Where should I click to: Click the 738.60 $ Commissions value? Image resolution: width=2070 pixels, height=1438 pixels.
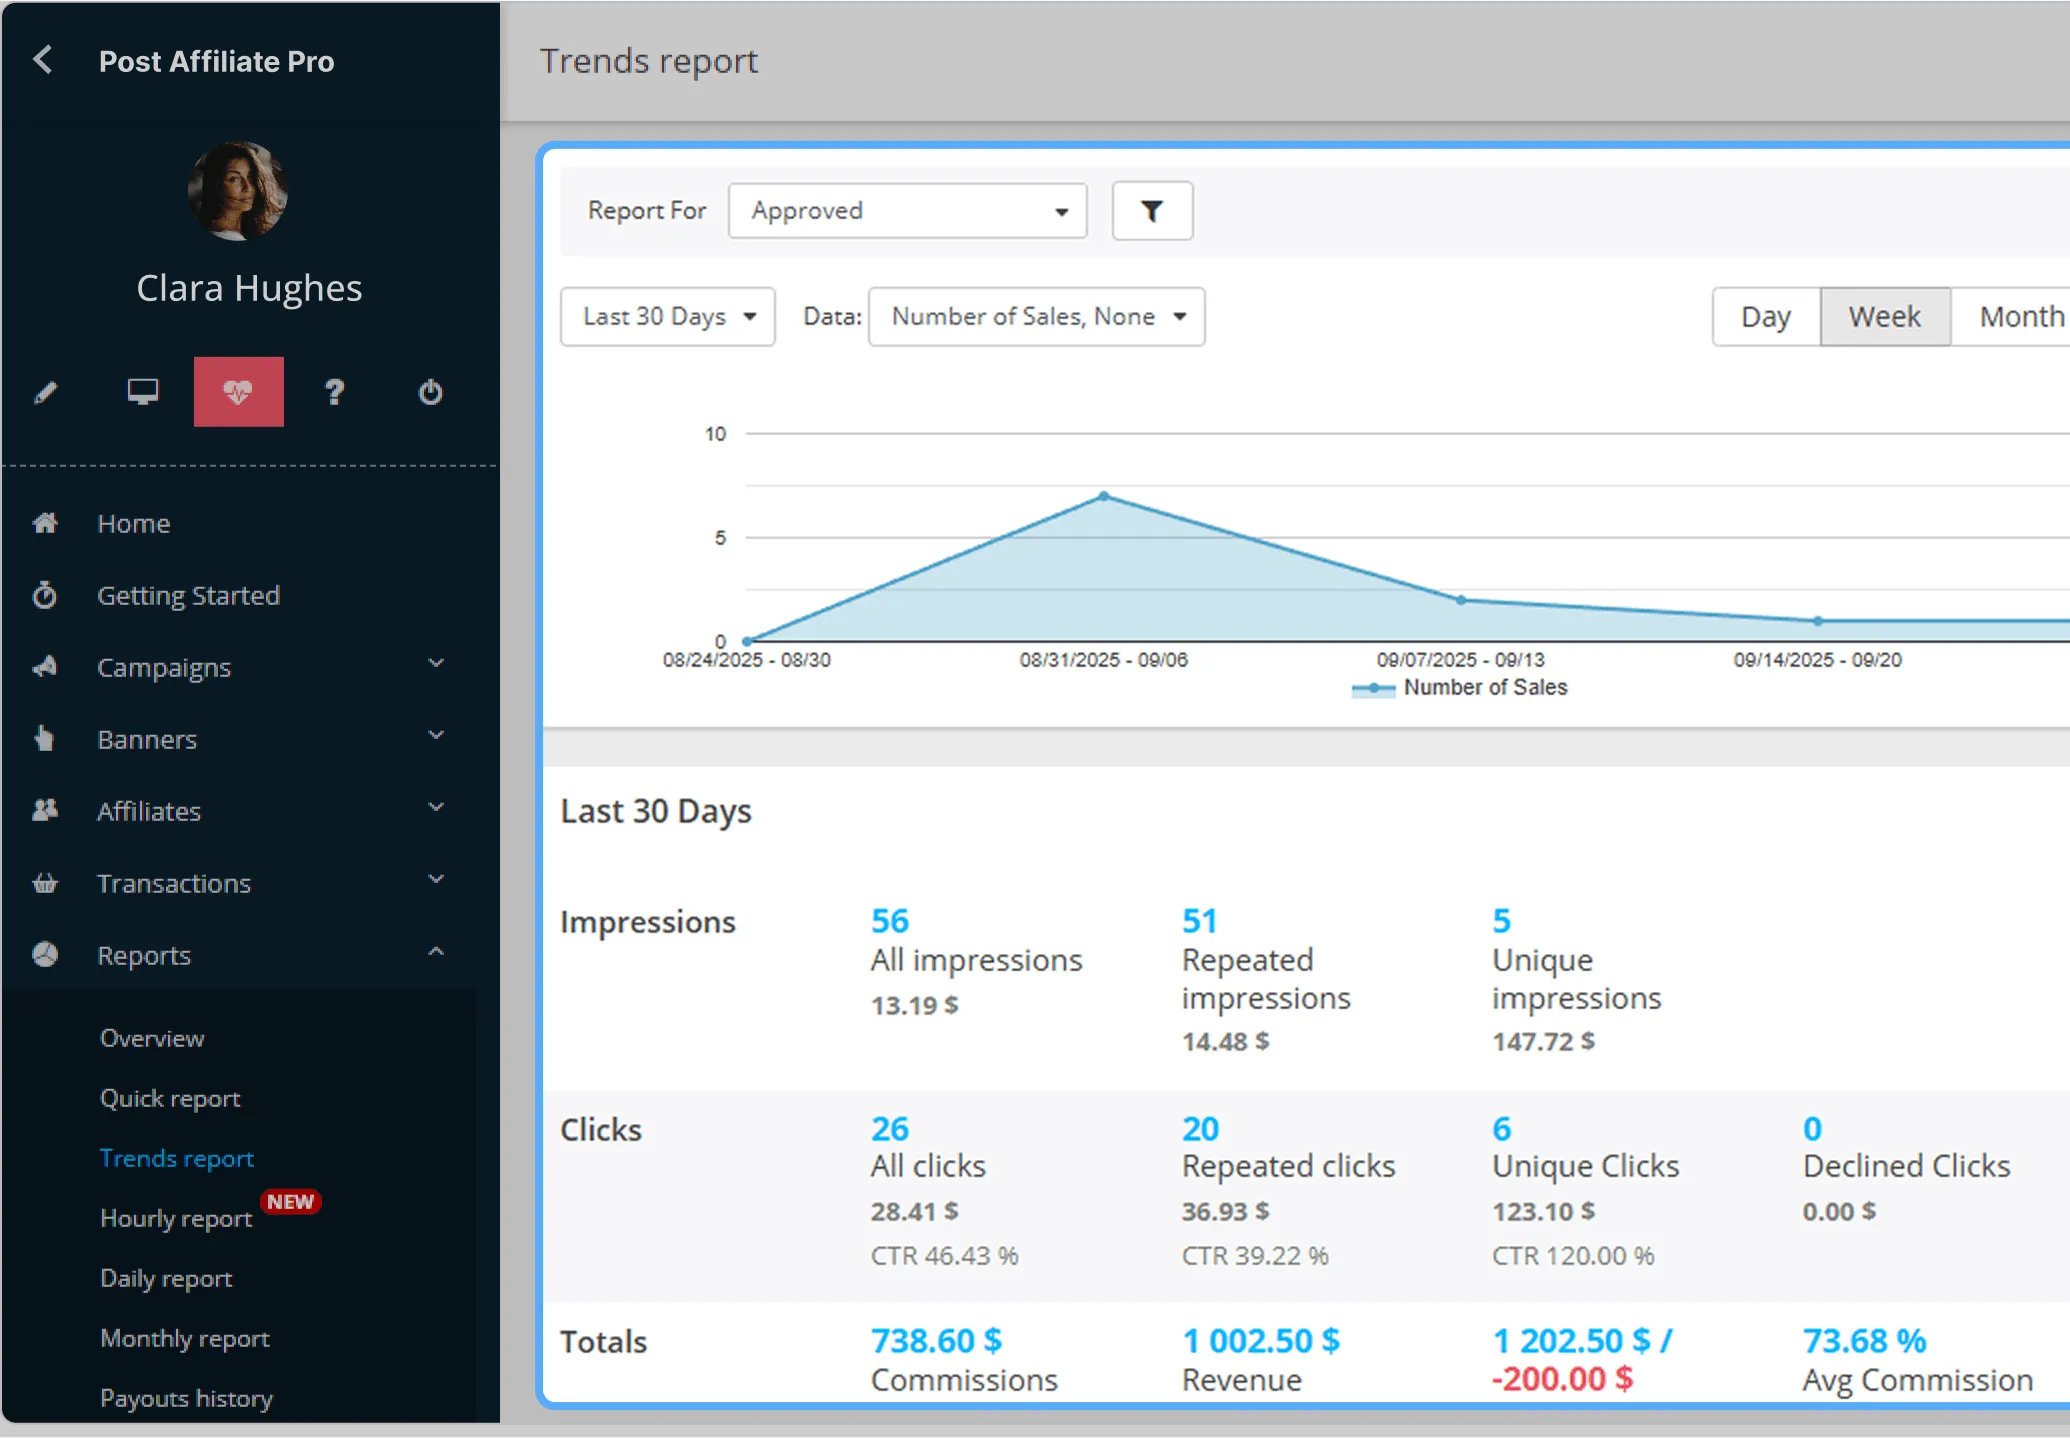[936, 1340]
